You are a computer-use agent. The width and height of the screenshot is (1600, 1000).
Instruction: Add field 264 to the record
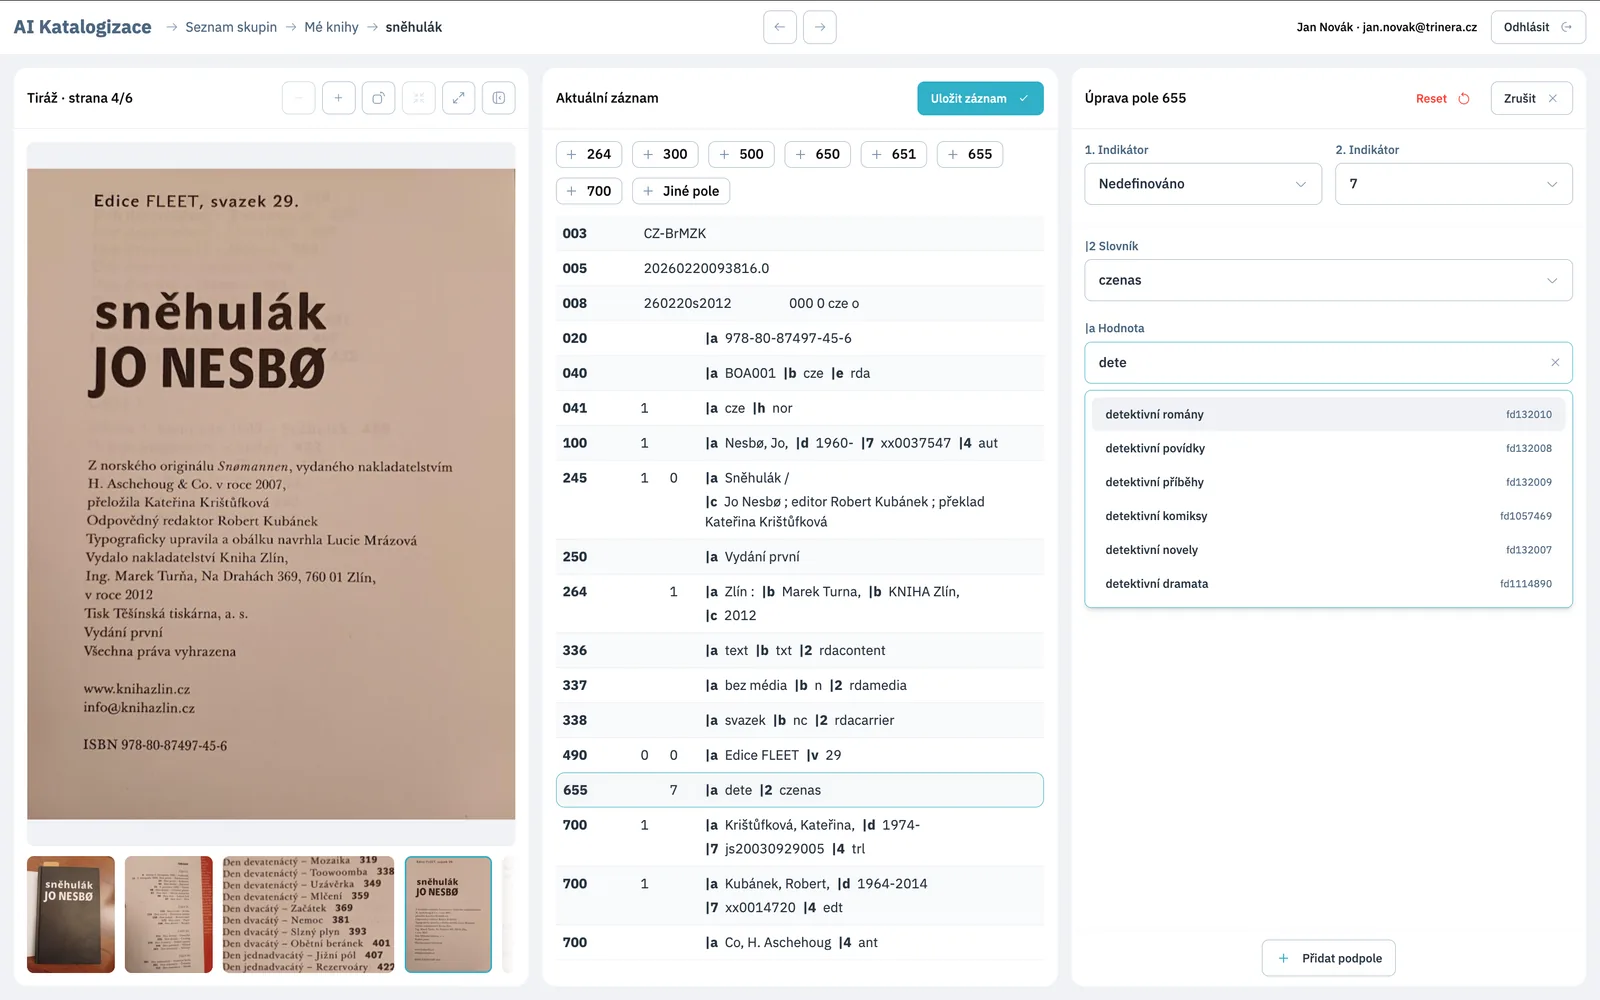589,154
